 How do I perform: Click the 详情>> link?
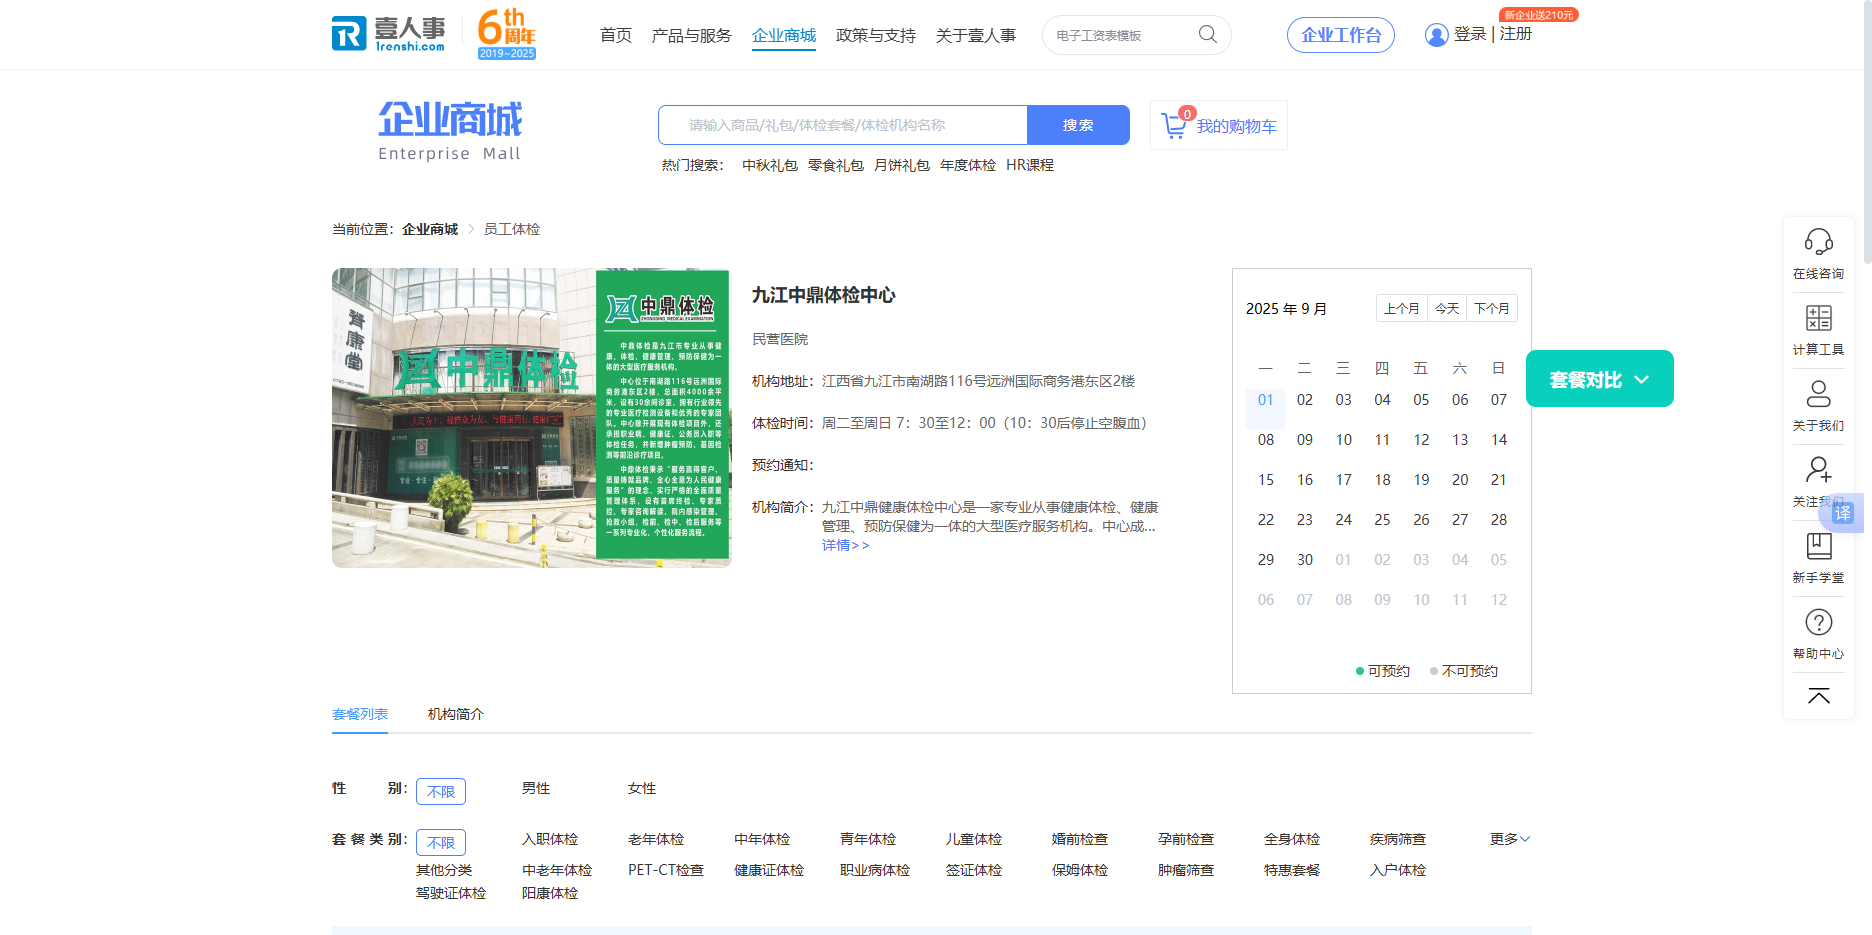845,545
